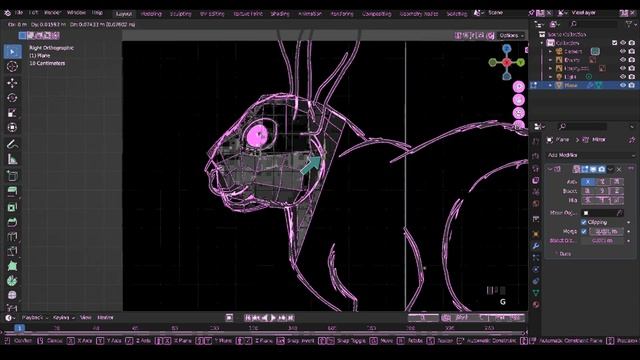
Task: Expand the Plane row in outliner
Action: click(x=551, y=85)
